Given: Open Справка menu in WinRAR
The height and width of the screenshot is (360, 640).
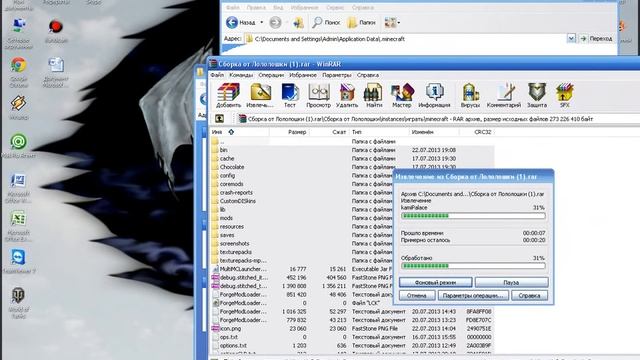Looking at the screenshot, I should pyautogui.click(x=368, y=75).
